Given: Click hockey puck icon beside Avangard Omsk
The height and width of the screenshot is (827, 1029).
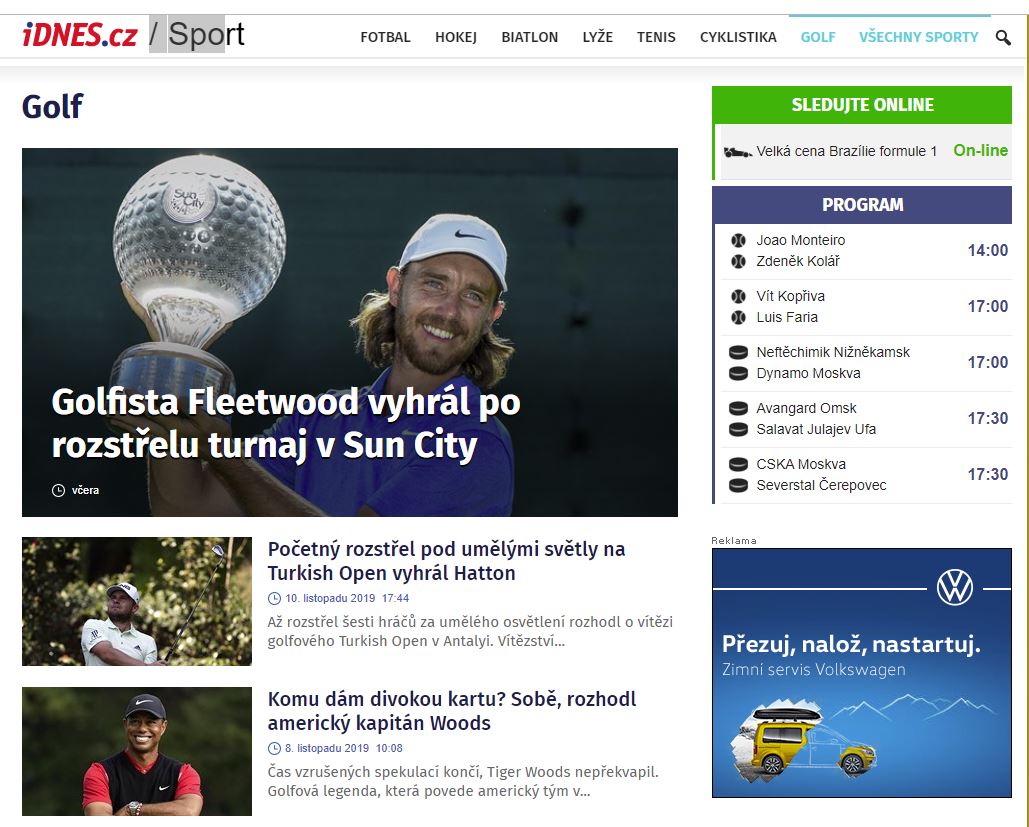Looking at the screenshot, I should tap(738, 408).
